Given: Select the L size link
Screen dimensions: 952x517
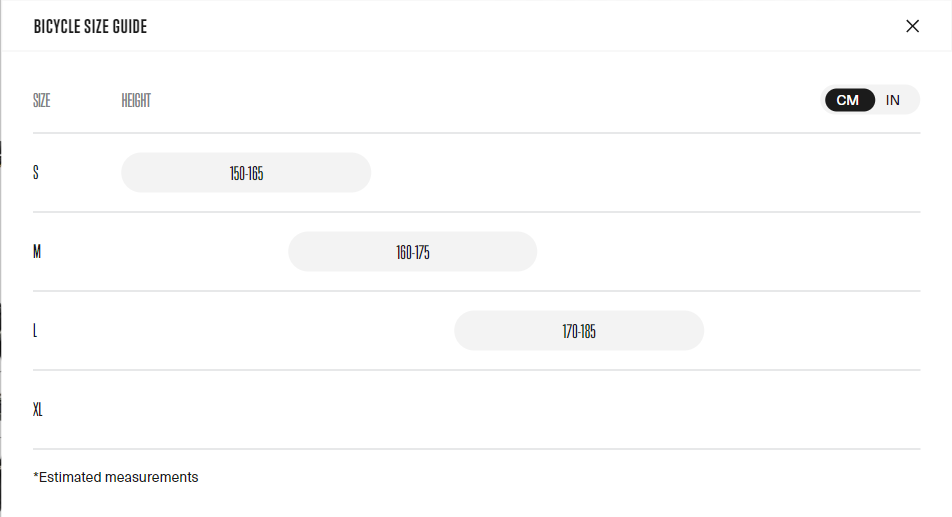Looking at the screenshot, I should pyautogui.click(x=35, y=331).
